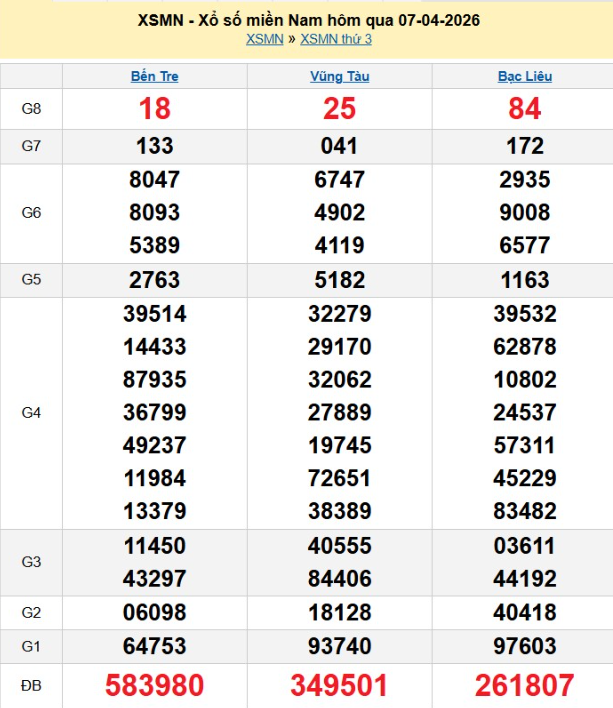
Task: Click the G1 result 93740
Action: click(x=339, y=645)
